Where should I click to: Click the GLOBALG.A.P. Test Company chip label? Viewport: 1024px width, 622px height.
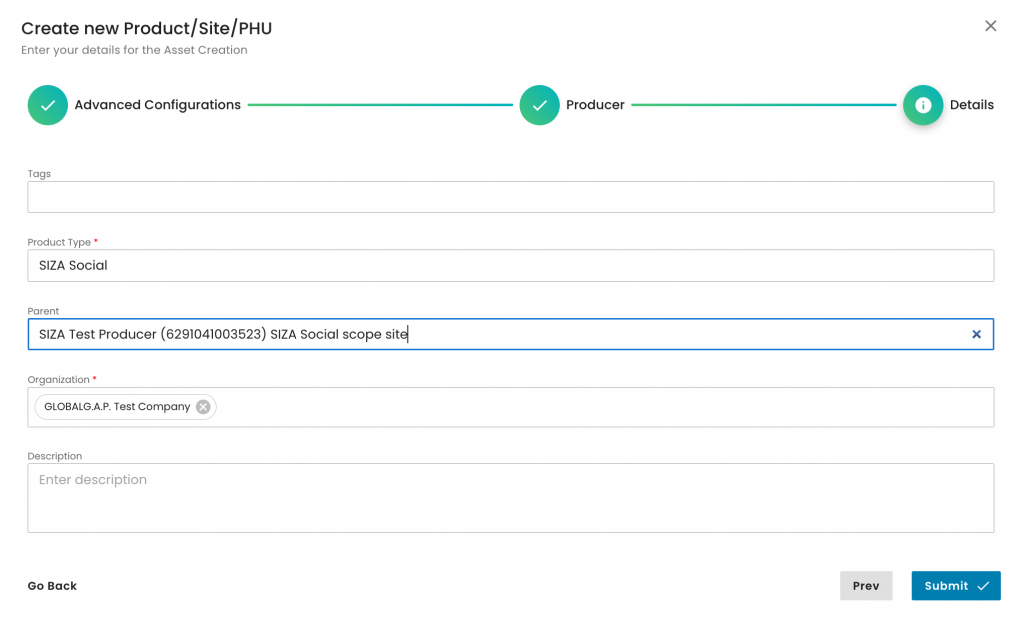(117, 407)
